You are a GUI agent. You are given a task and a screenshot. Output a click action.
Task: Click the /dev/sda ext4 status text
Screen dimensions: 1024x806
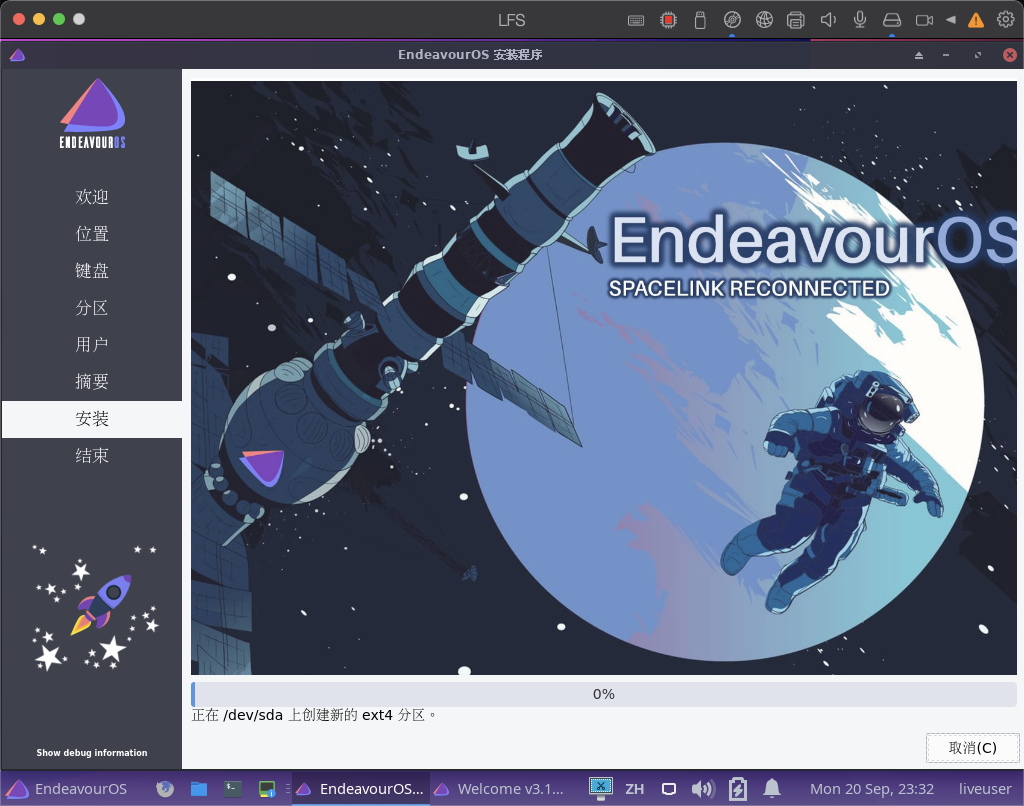313,715
